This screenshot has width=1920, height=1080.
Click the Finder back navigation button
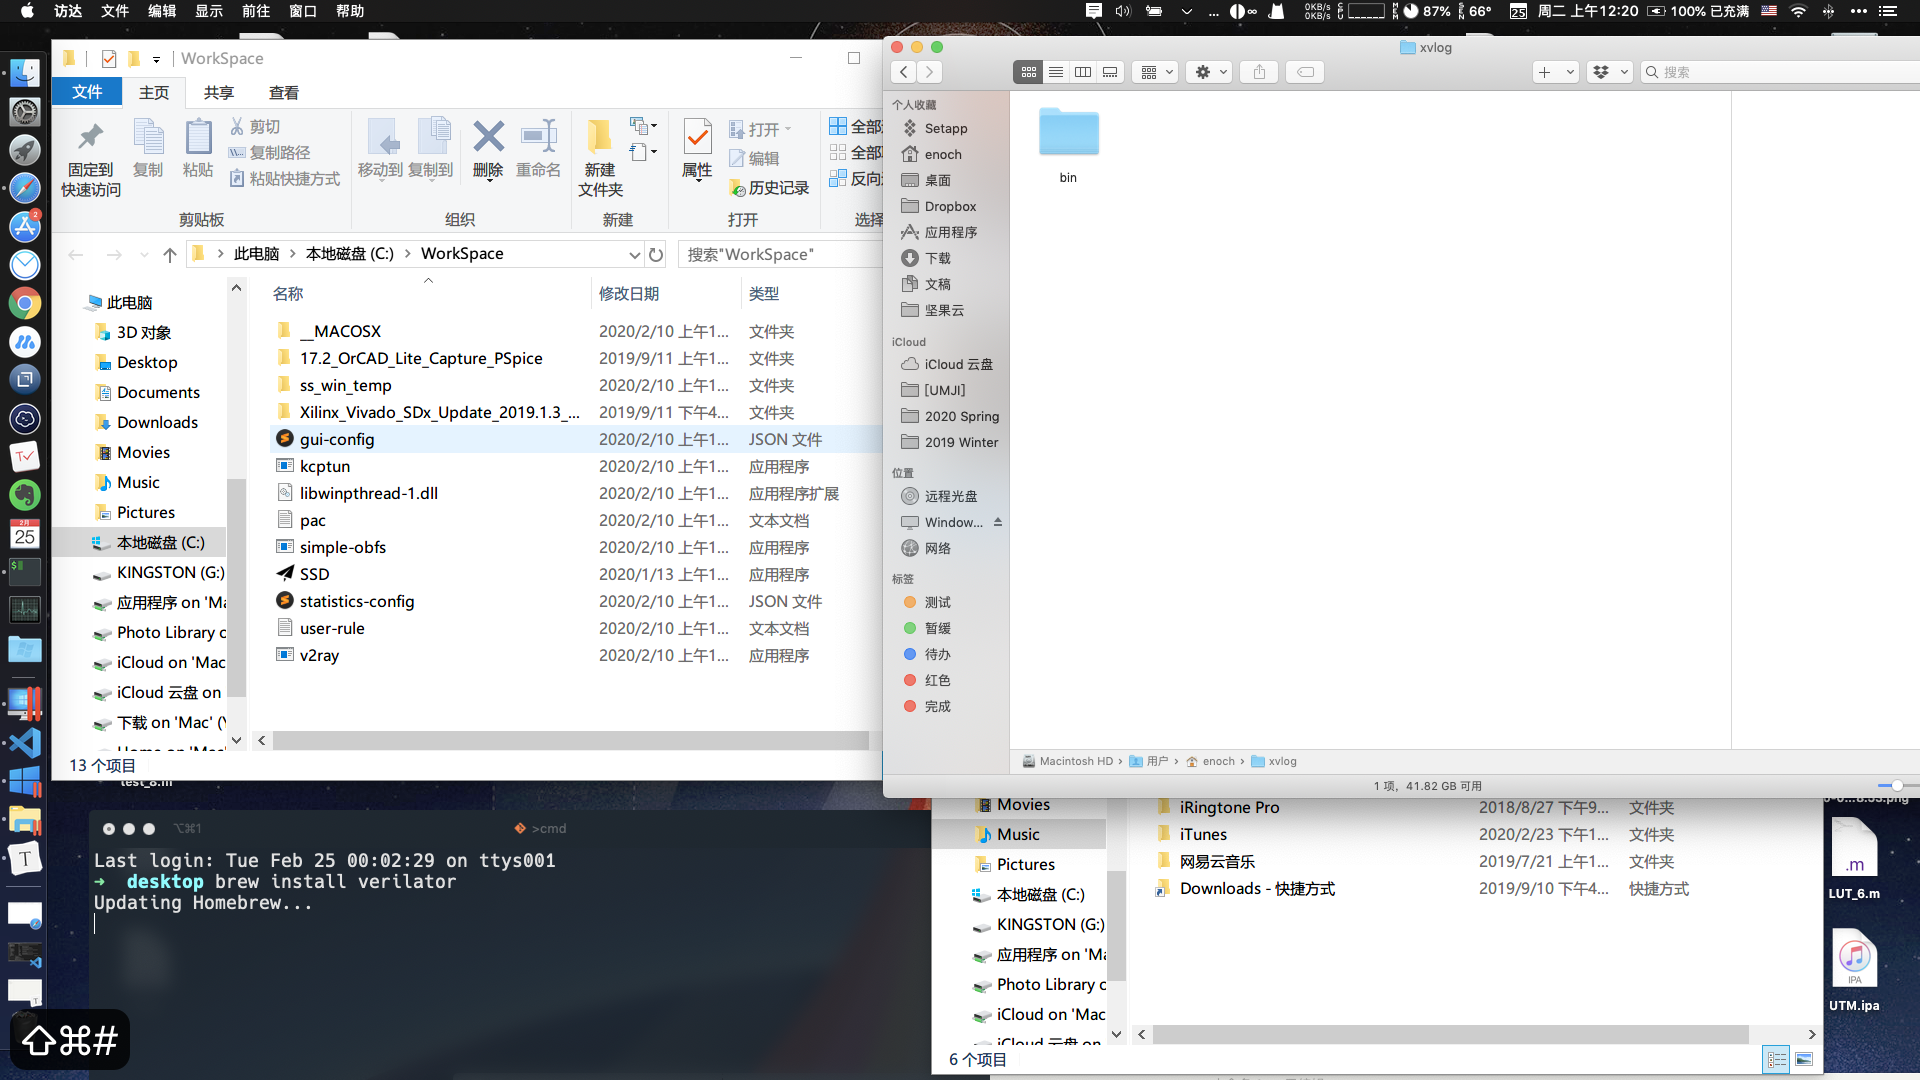(x=903, y=71)
